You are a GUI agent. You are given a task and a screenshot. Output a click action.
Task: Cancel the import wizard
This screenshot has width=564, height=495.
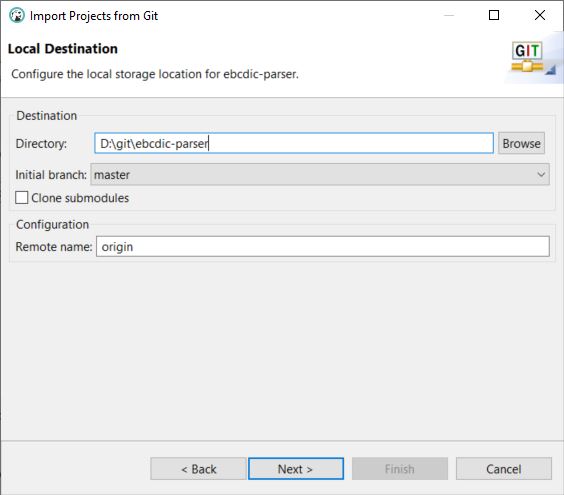pos(504,469)
